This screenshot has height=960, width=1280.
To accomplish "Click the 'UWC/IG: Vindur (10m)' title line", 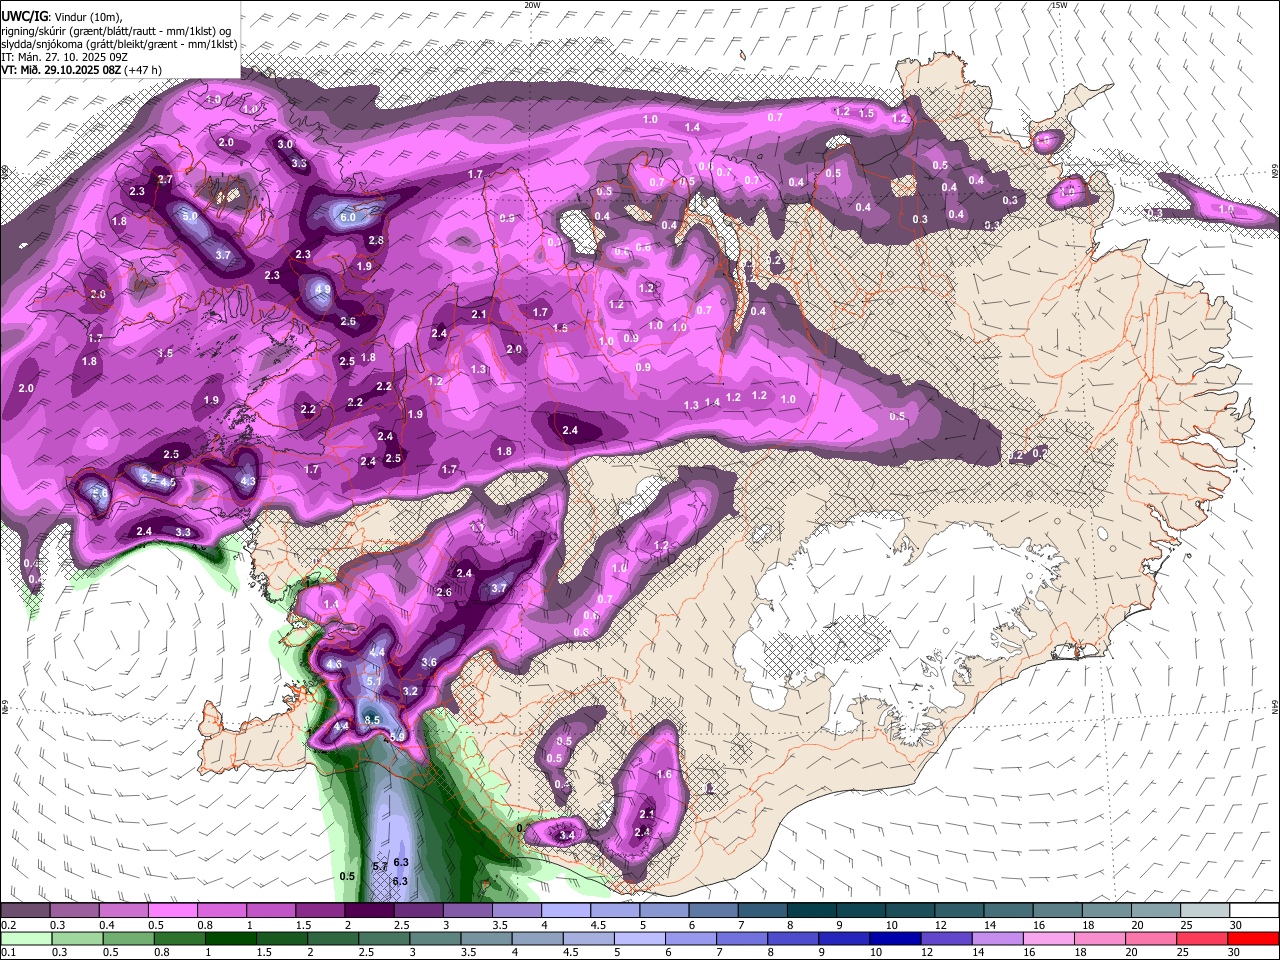I will tap(60, 17).
